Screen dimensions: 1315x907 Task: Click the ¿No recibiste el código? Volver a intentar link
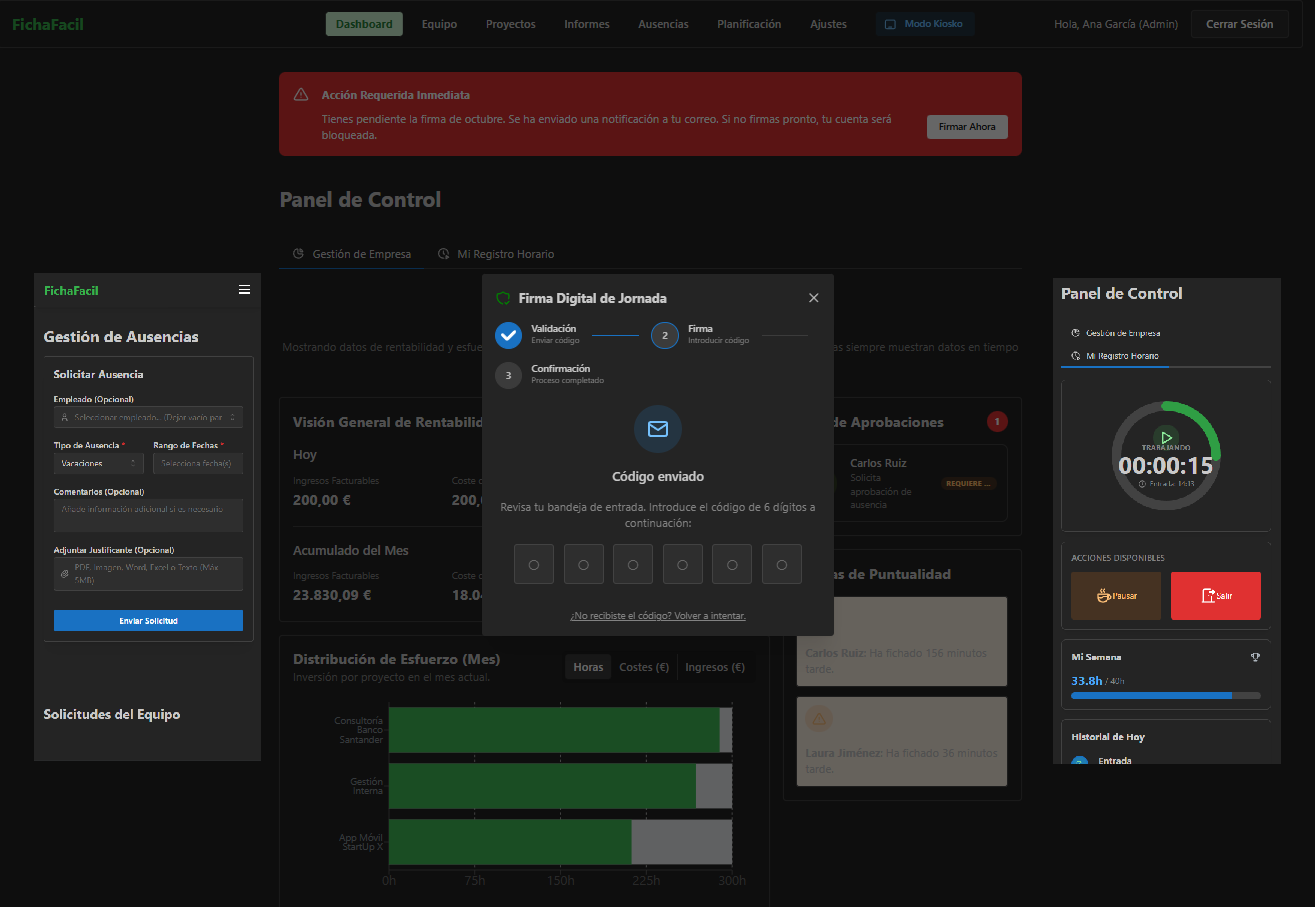[658, 616]
